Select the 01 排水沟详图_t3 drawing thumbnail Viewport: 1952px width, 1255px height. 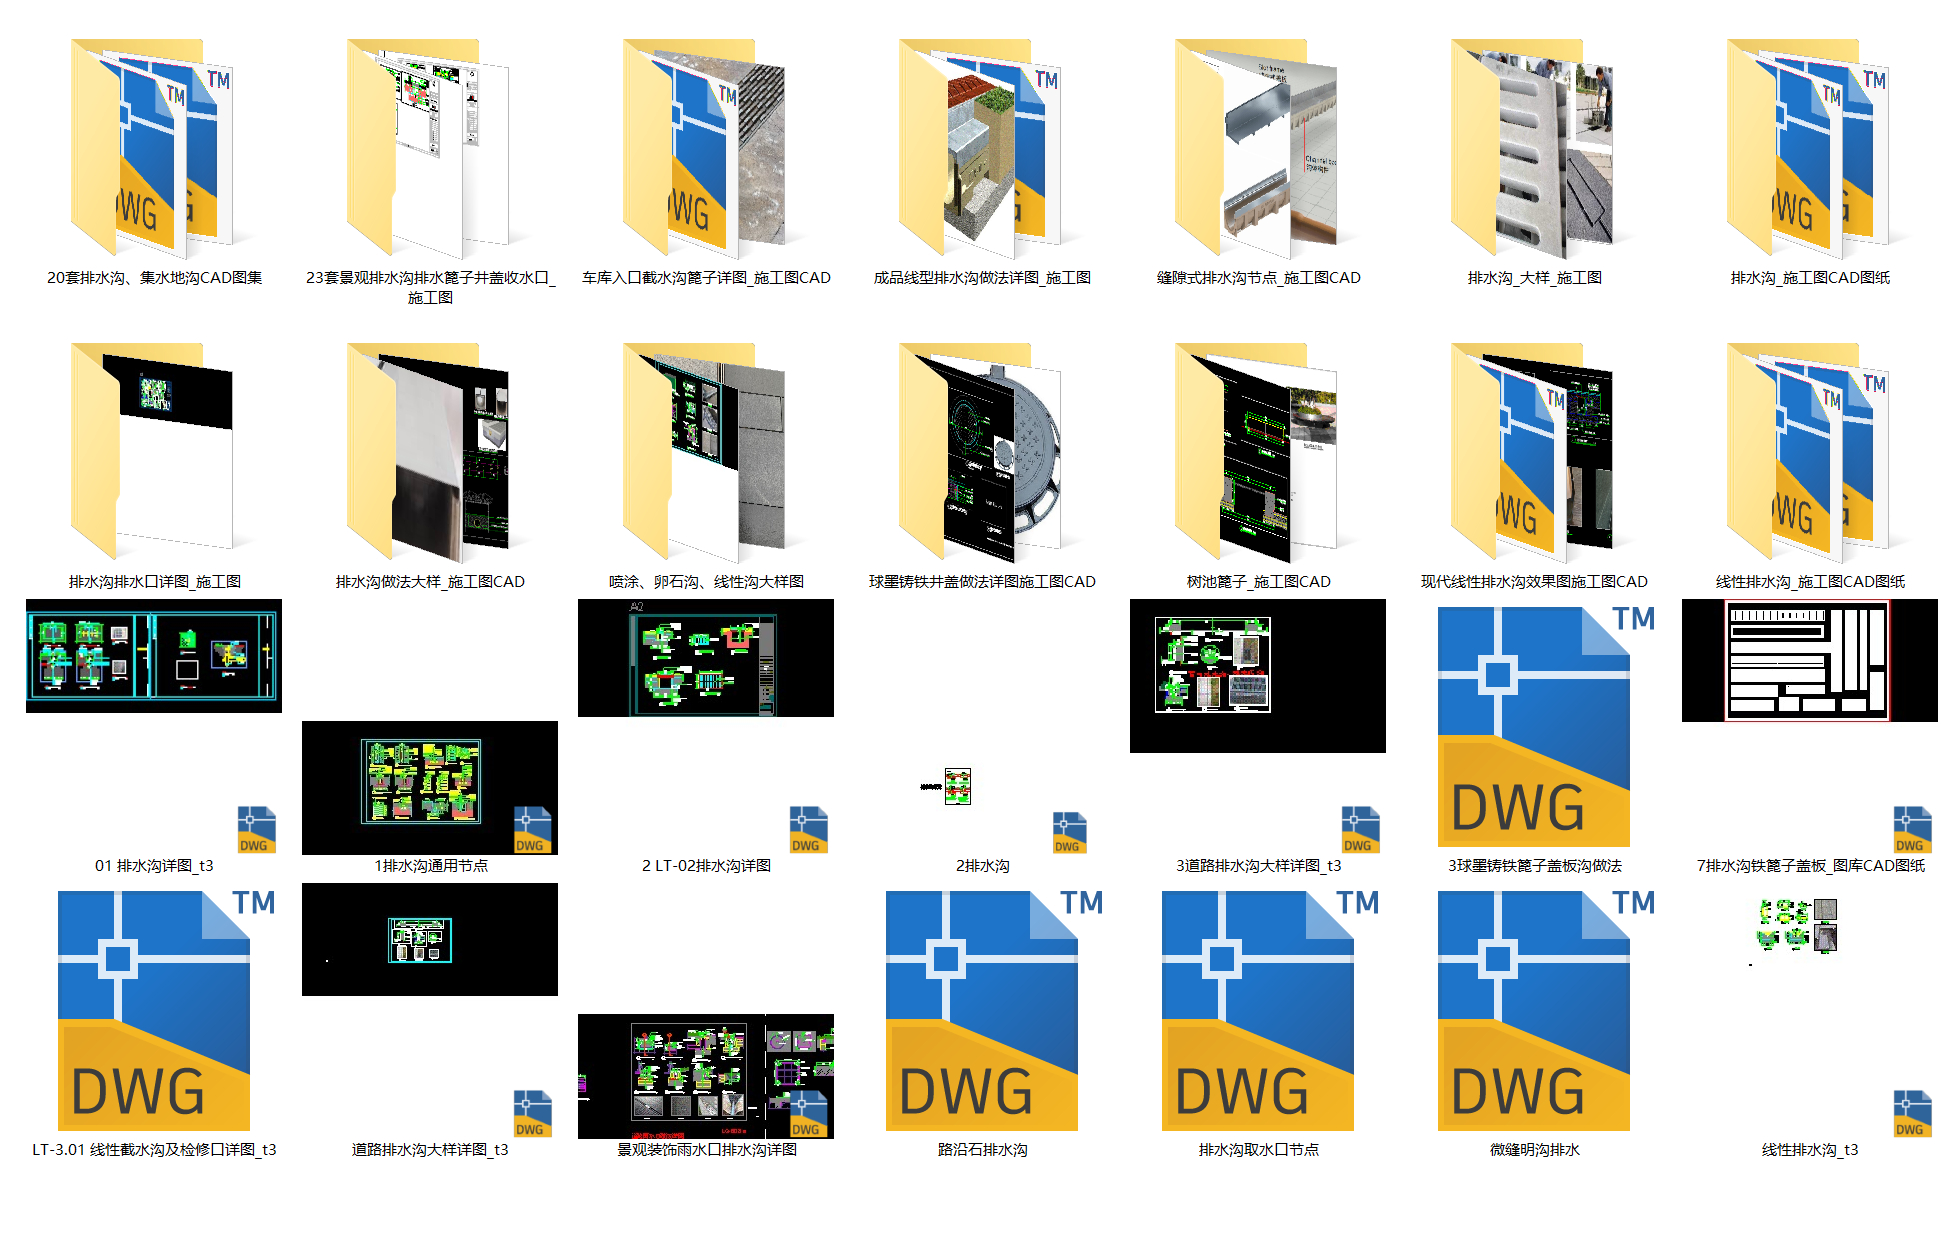[154, 656]
